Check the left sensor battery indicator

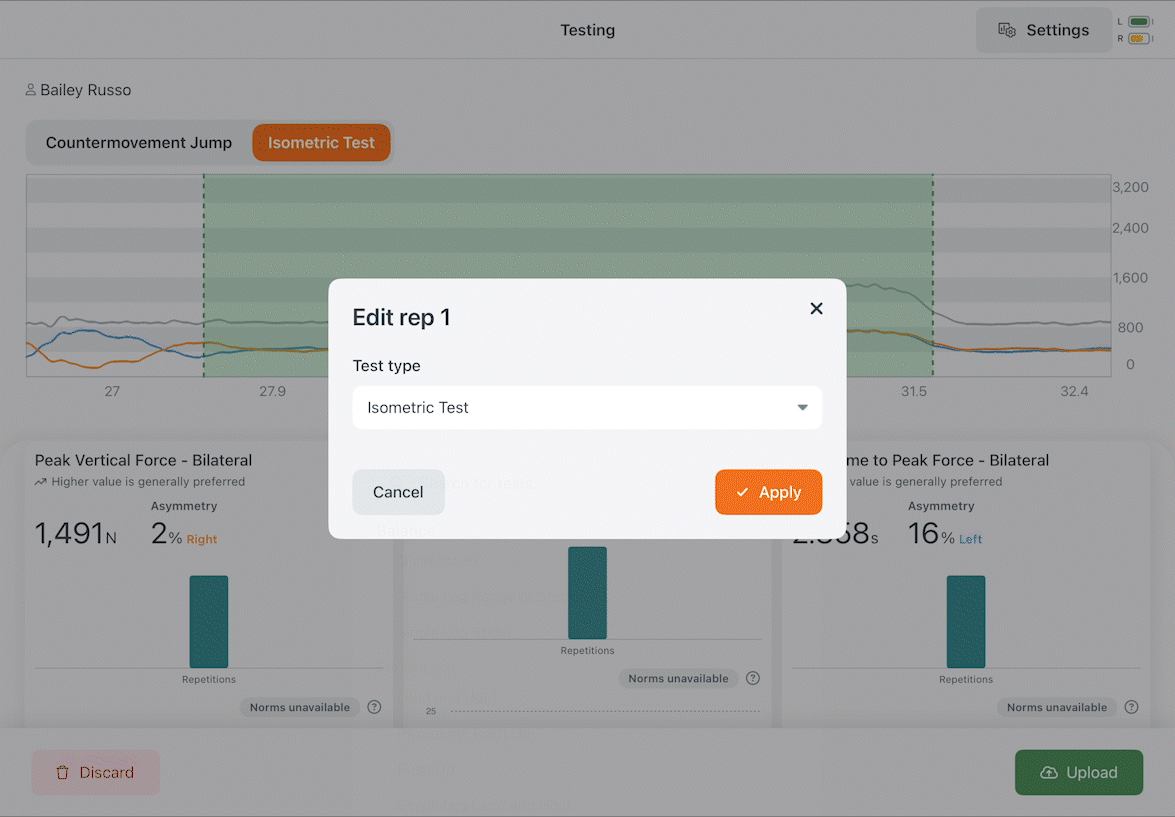(1139, 22)
